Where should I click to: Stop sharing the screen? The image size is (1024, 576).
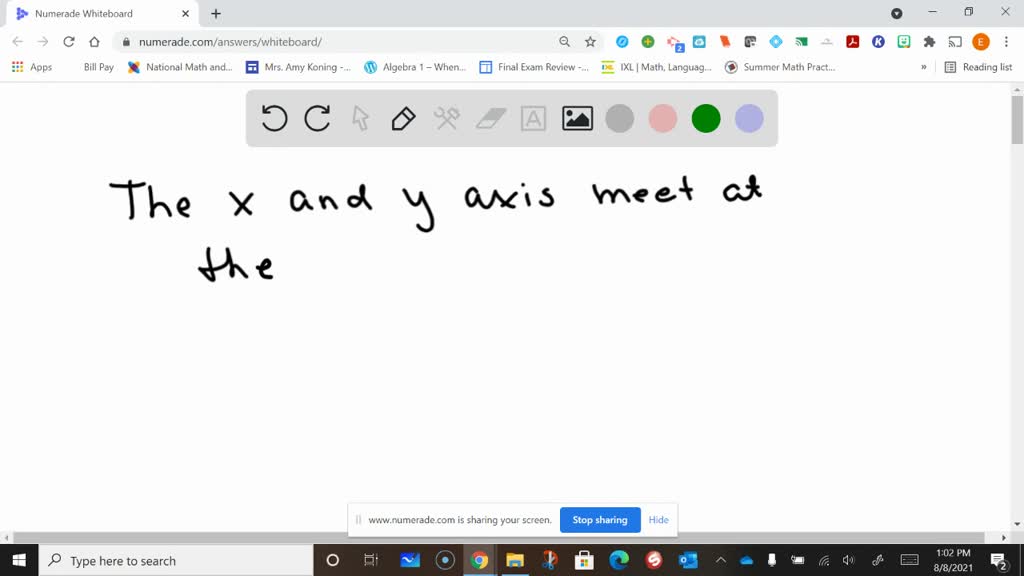pos(600,520)
